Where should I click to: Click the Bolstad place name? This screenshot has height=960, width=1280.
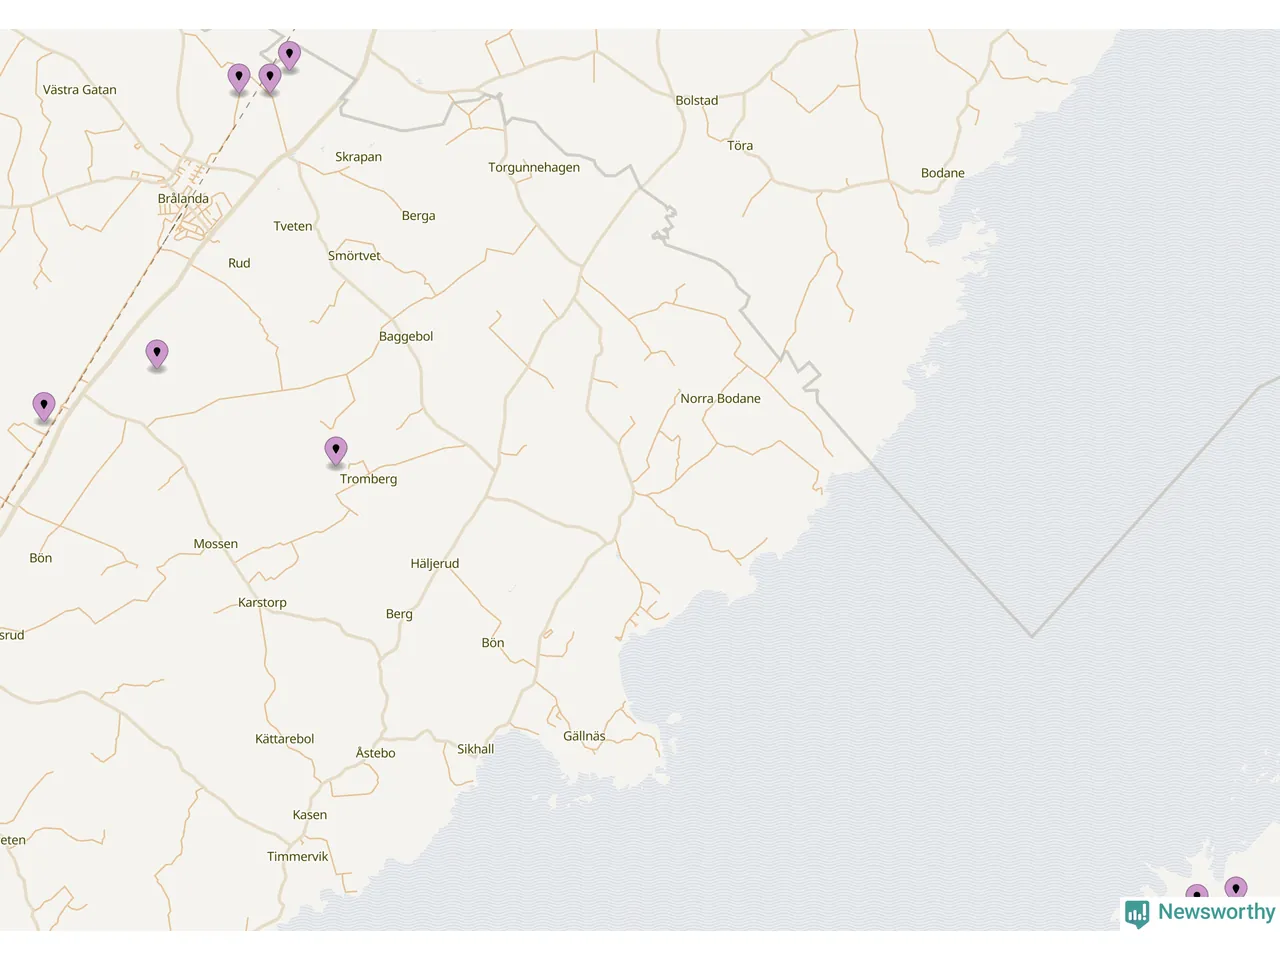[697, 101]
